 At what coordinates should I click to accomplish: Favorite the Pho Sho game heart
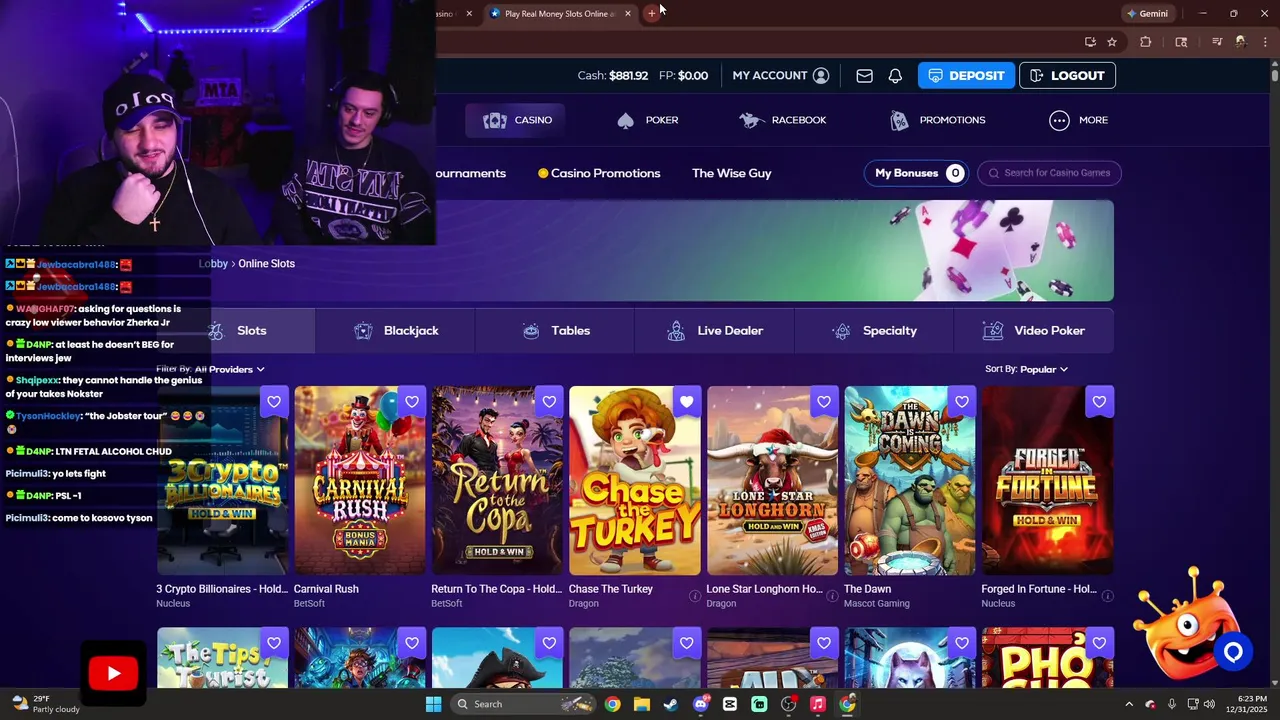click(1099, 643)
